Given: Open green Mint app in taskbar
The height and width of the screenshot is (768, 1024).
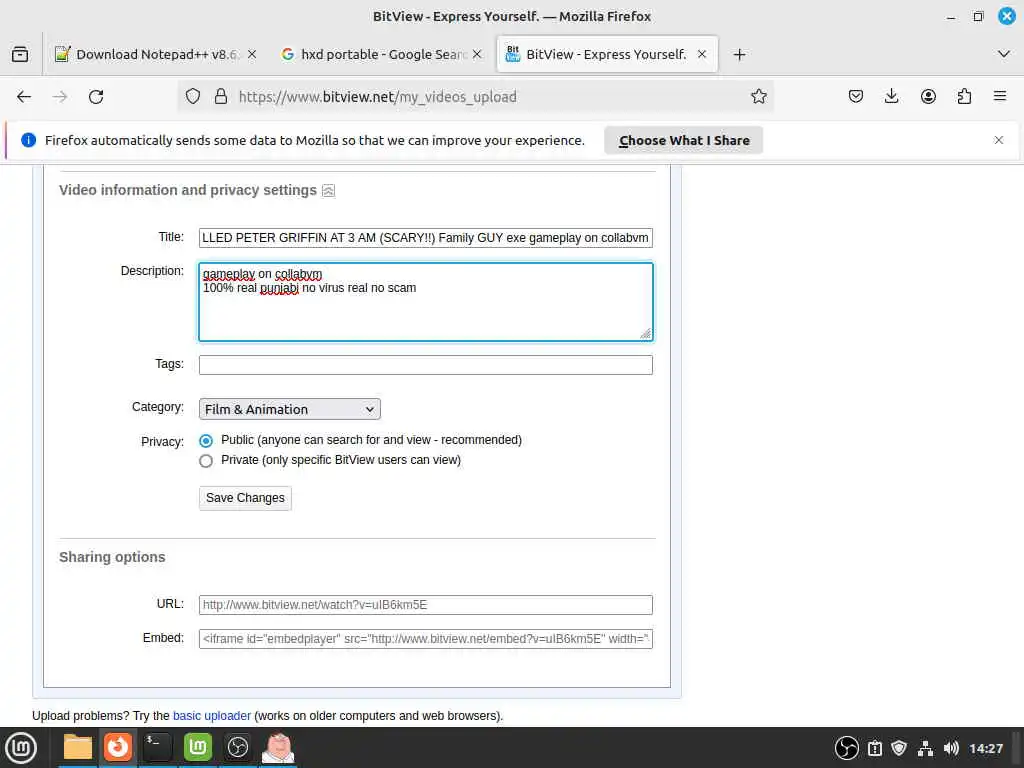Looking at the screenshot, I should pyautogui.click(x=198, y=748).
